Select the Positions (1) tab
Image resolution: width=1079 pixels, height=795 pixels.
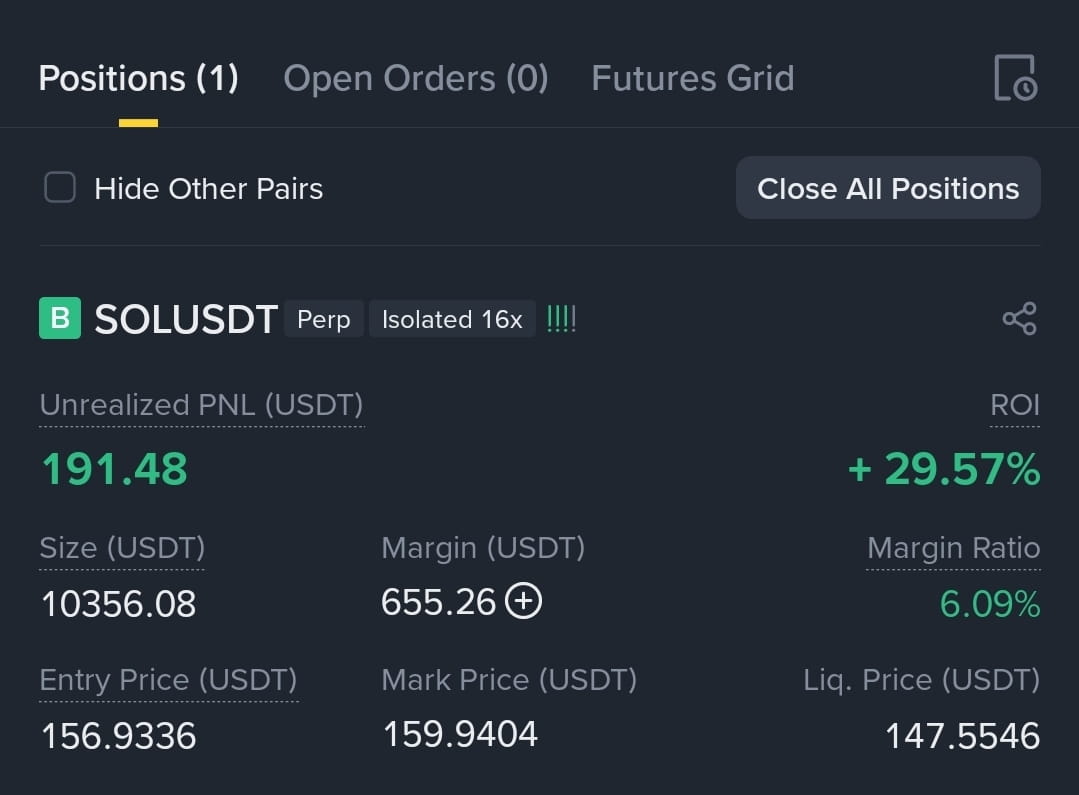[138, 78]
